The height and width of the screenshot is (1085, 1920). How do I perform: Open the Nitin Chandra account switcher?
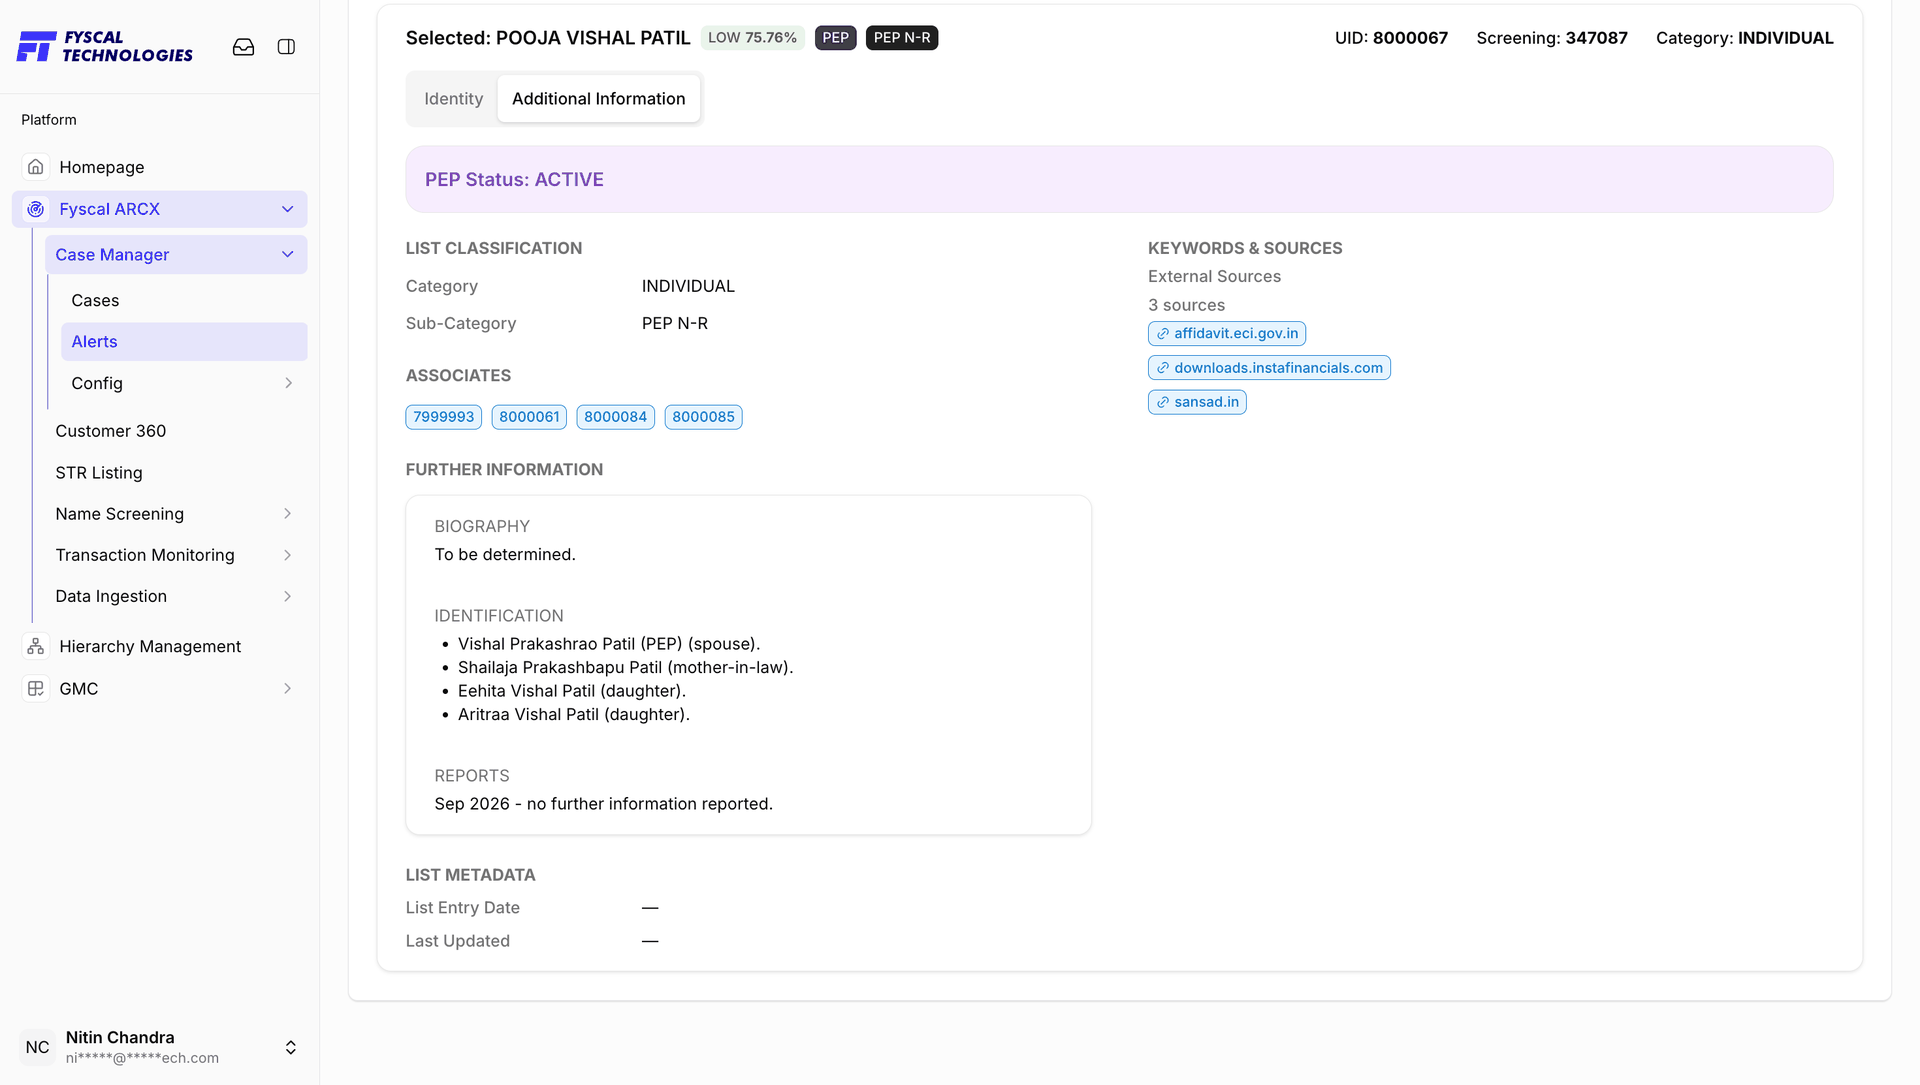(x=291, y=1047)
